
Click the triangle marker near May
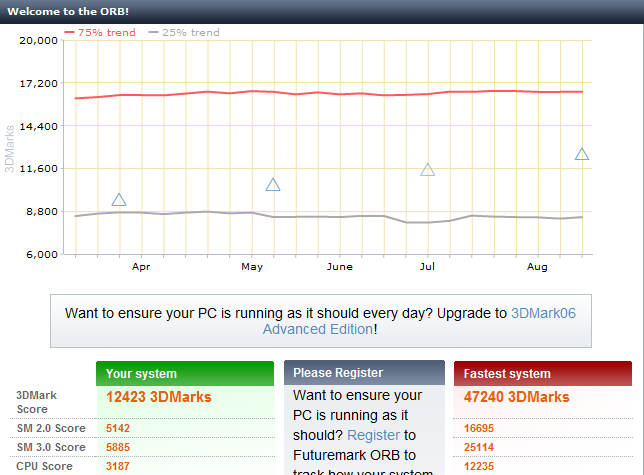[x=273, y=185]
